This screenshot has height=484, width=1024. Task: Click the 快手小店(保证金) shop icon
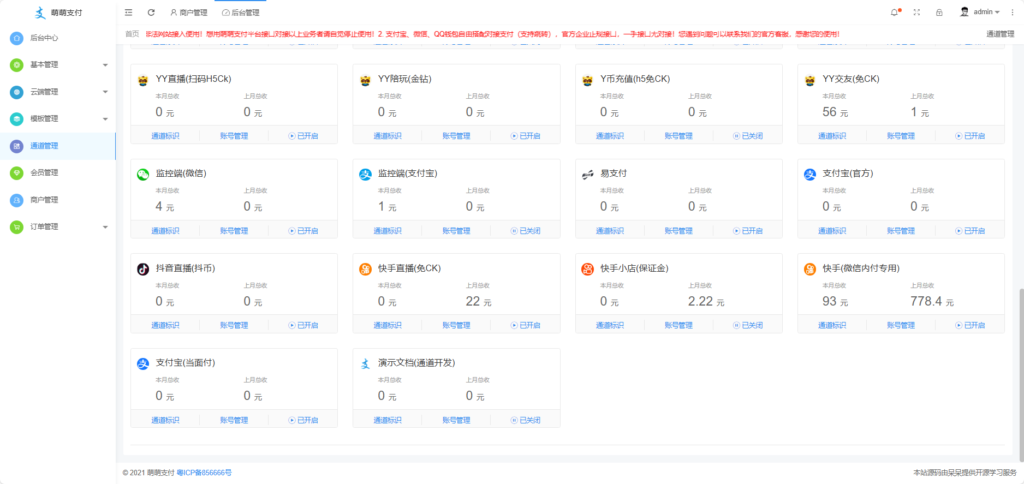tap(588, 269)
